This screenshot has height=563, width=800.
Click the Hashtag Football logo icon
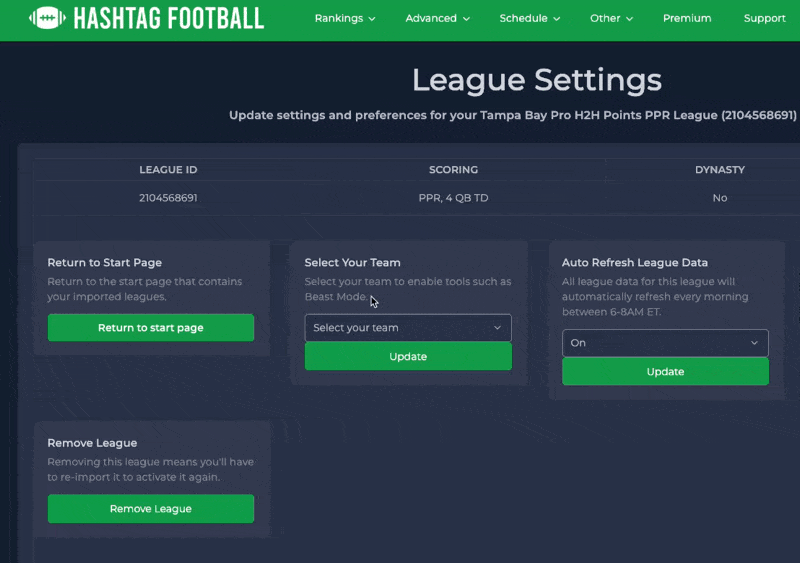47,18
